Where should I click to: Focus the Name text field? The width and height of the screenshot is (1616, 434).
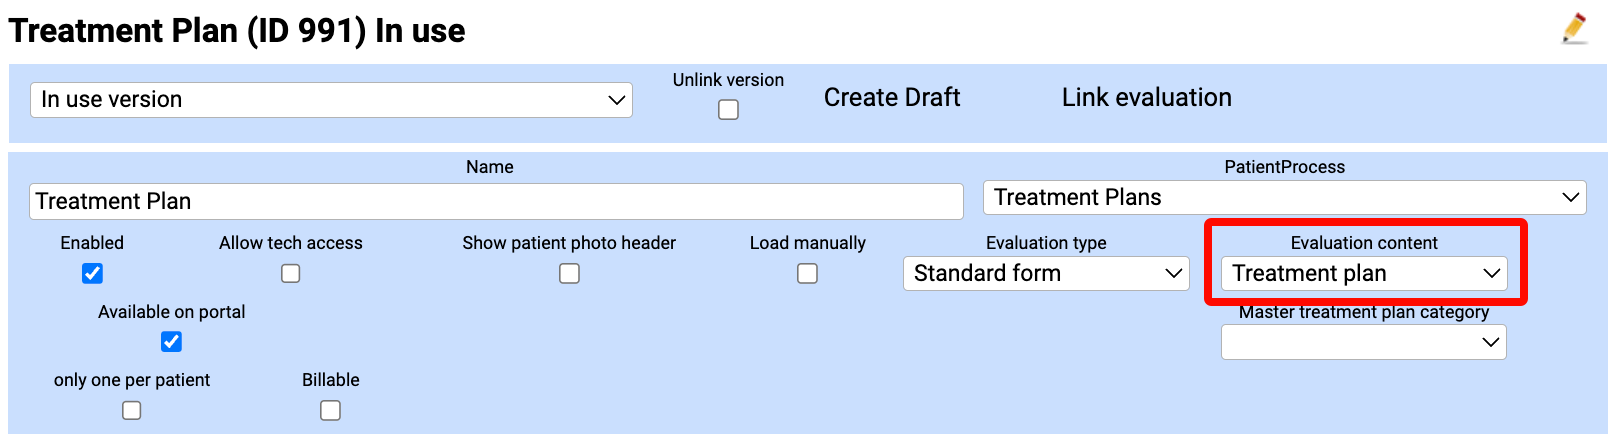point(496,201)
